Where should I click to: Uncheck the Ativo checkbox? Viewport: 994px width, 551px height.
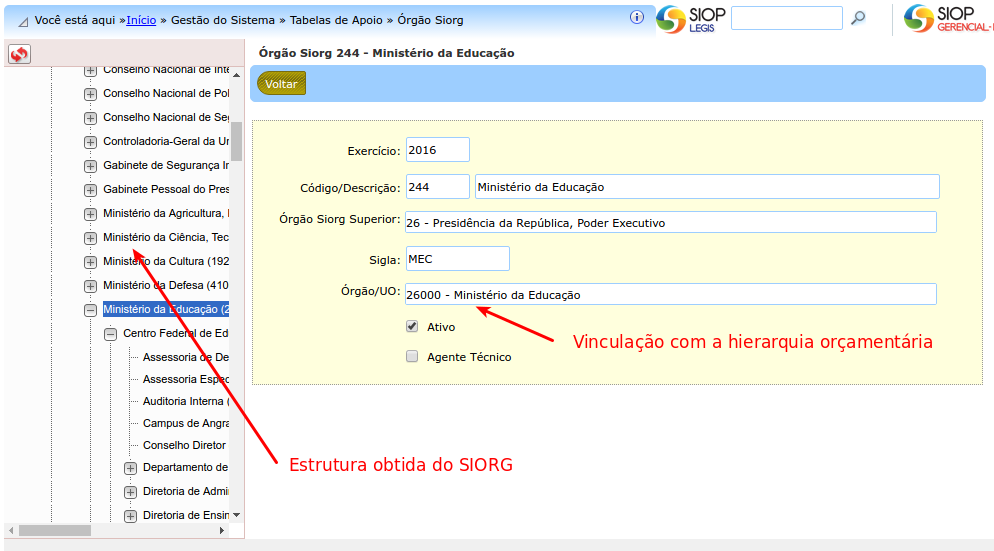[x=412, y=326]
